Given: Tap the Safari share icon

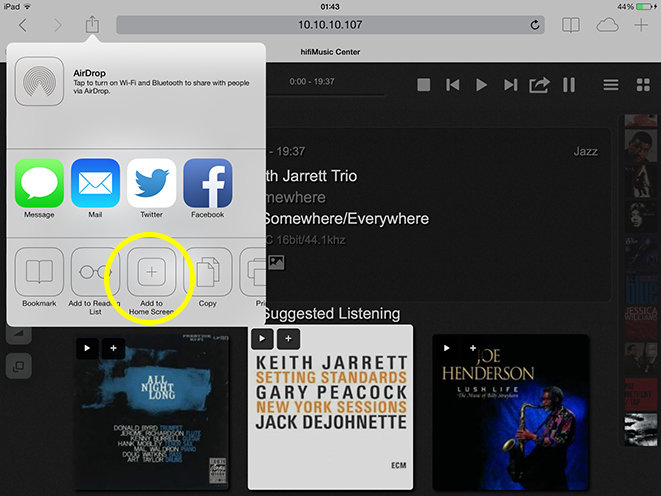Looking at the screenshot, I should (x=92, y=24).
